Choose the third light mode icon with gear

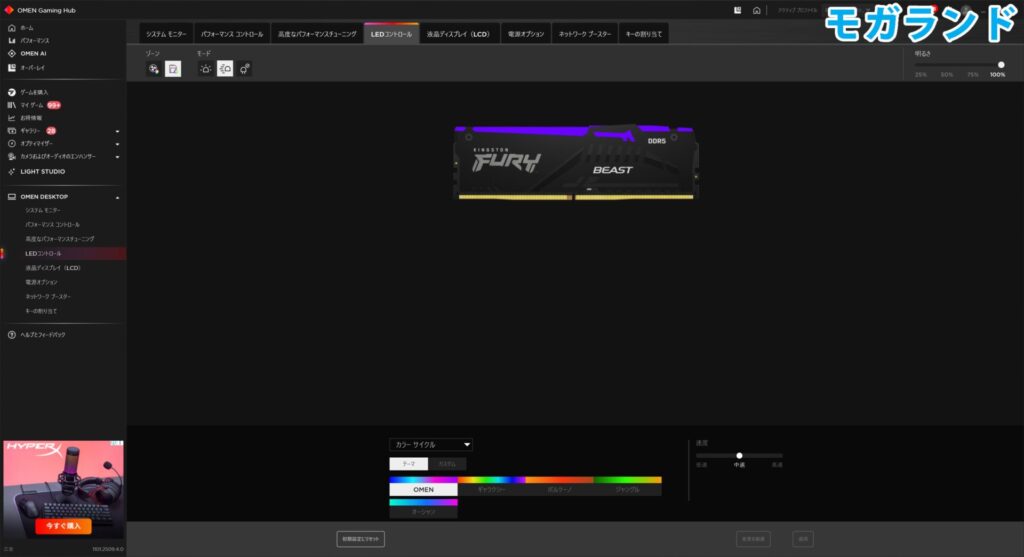tap(245, 69)
